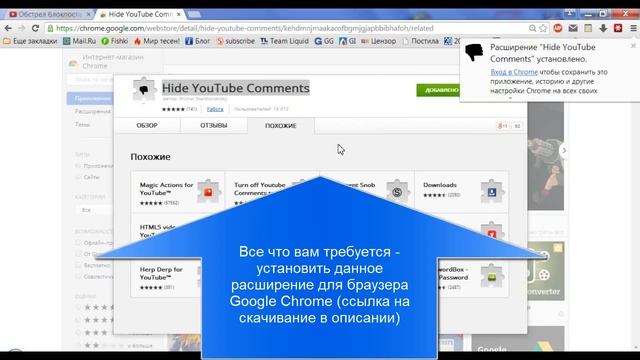Open the Постила bookmark

pyautogui.click(x=420, y=41)
